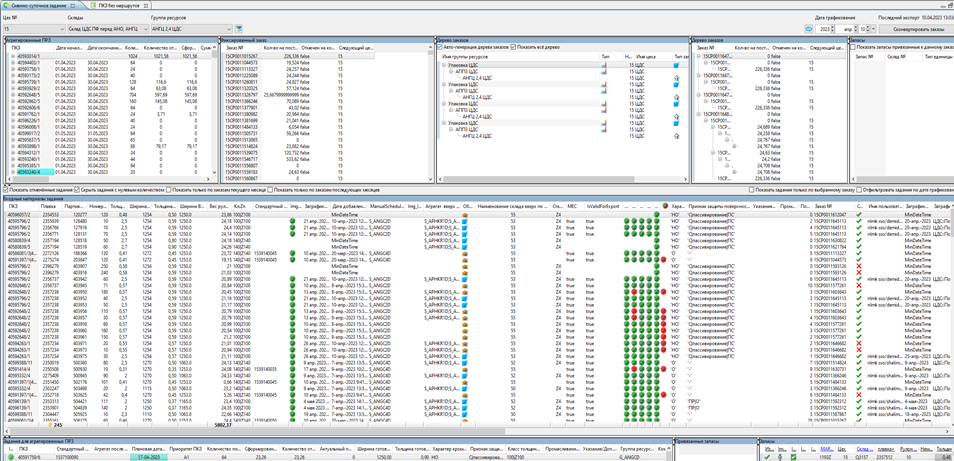Select input material row 40596057/2

point(476,215)
